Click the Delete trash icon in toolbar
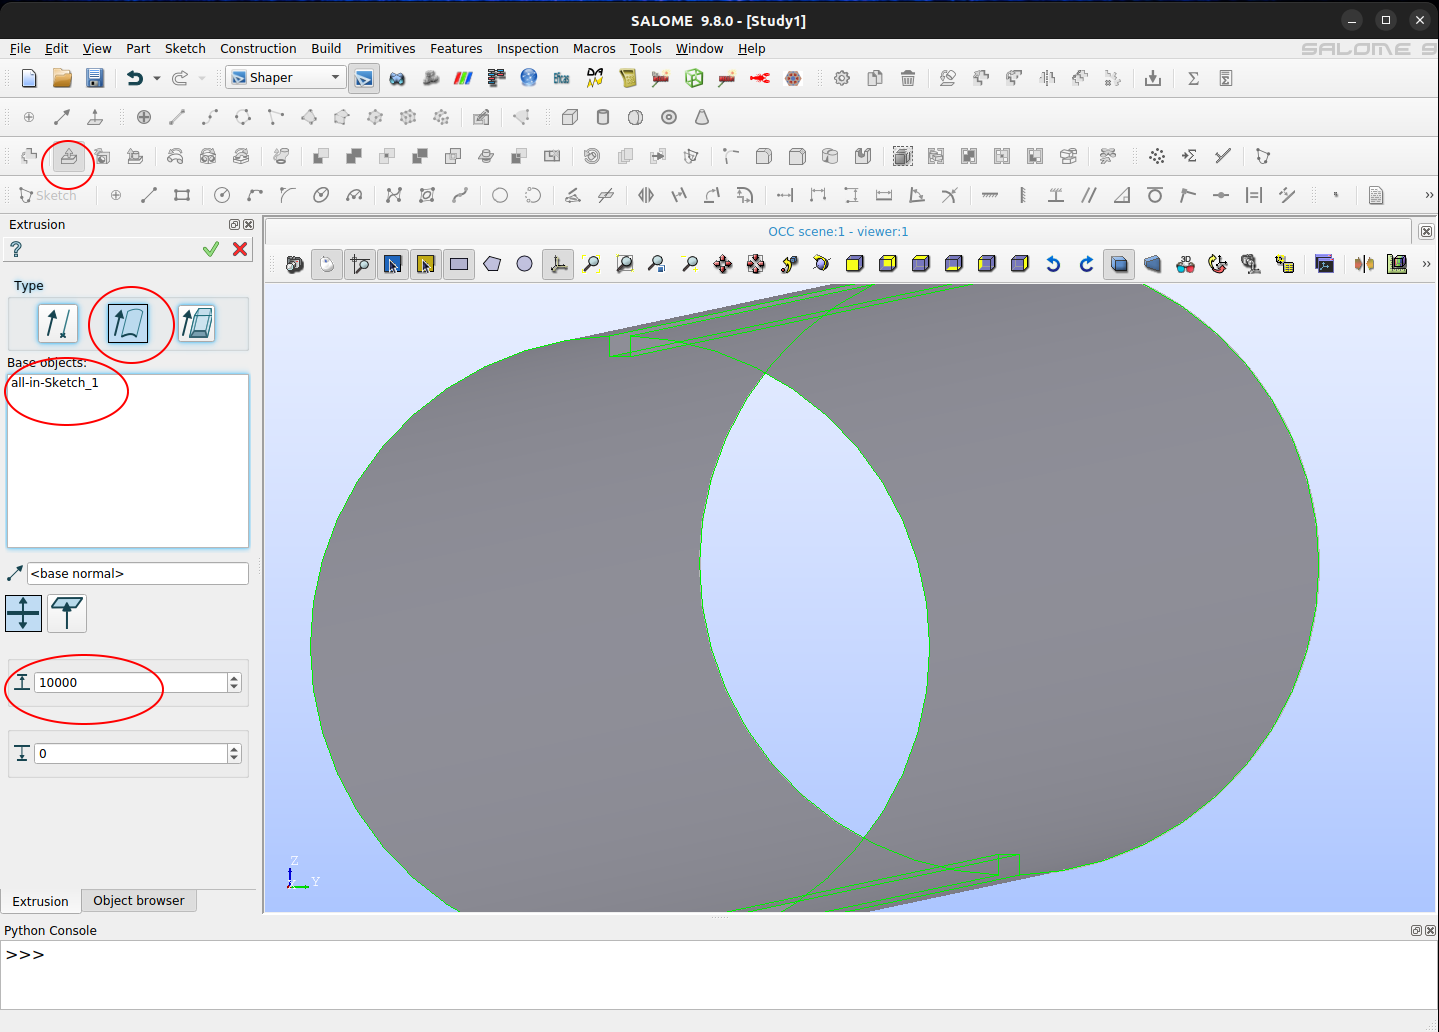This screenshot has height=1032, width=1439. [908, 78]
